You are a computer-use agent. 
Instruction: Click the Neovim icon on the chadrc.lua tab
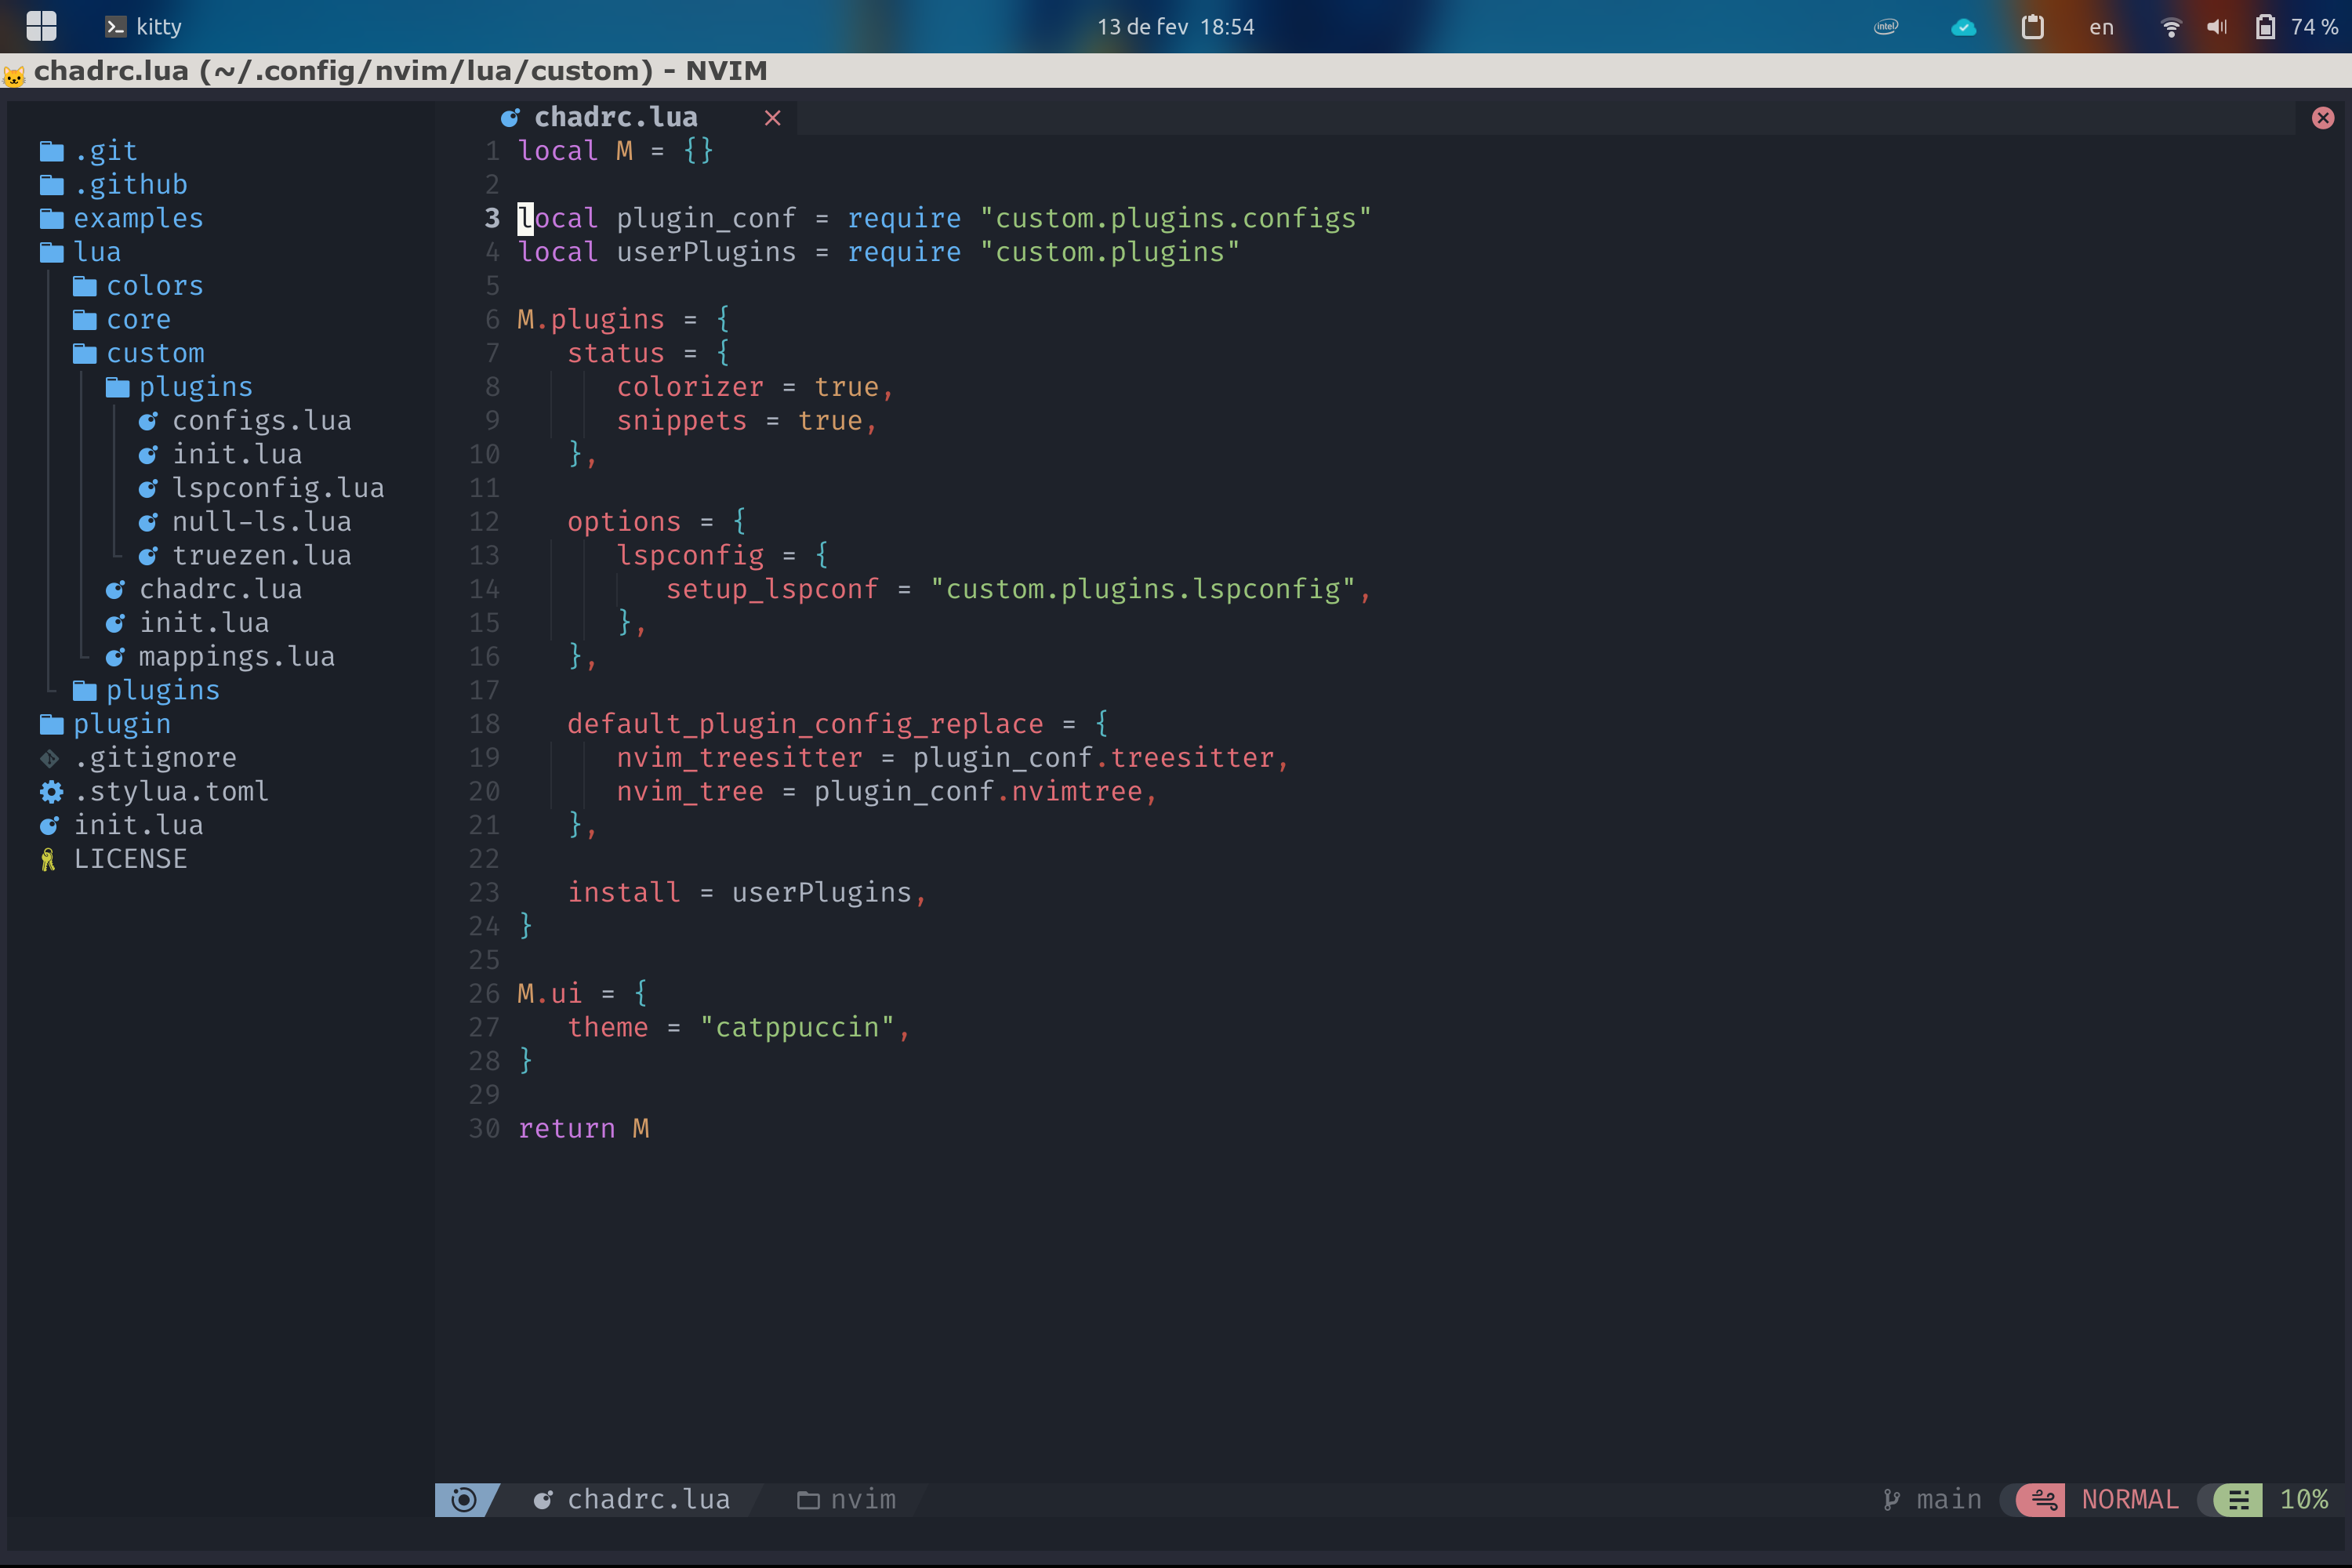click(x=510, y=117)
